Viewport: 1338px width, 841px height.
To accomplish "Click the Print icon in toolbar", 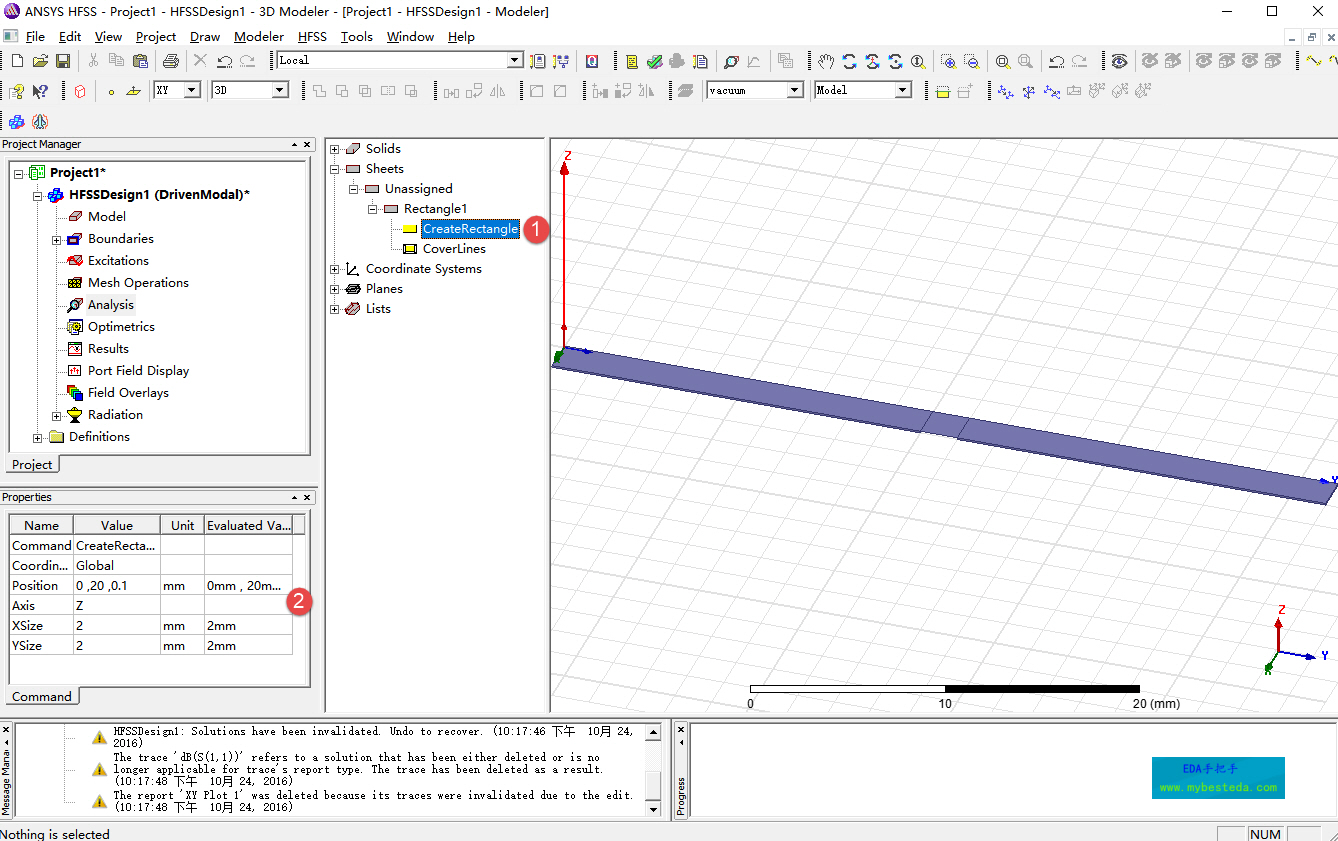I will click(170, 61).
